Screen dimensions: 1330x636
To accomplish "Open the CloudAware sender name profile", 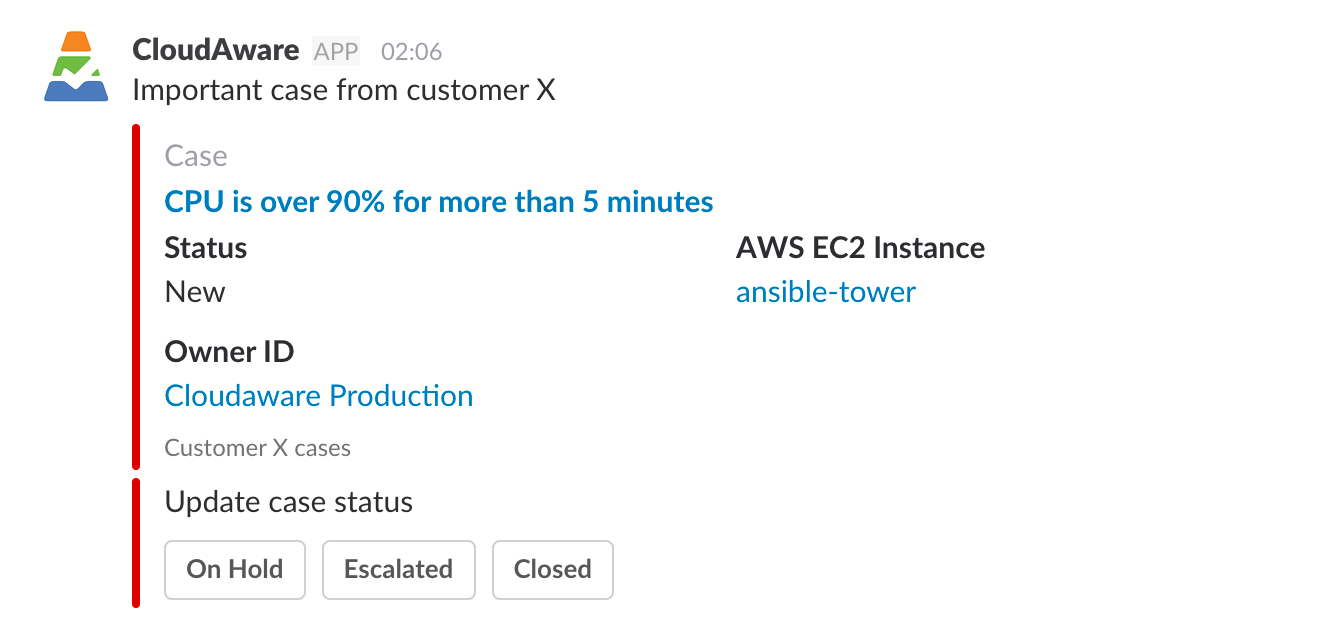I will pos(215,50).
